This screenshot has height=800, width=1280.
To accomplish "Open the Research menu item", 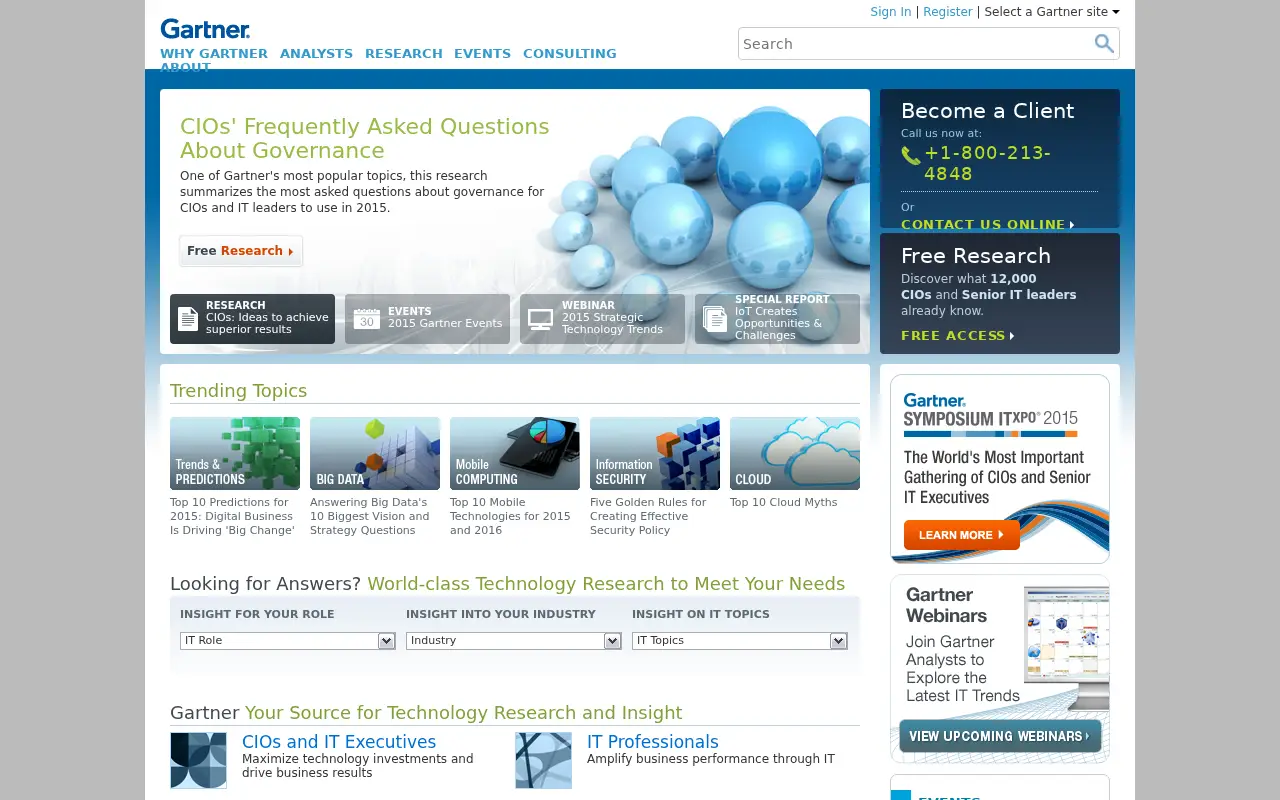I will [404, 54].
